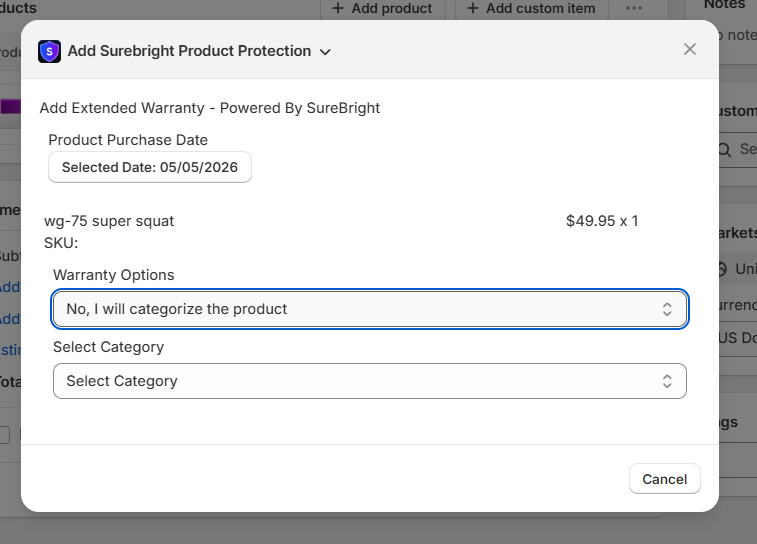Open the Select Category dropdown
This screenshot has height=544, width=757.
pos(369,381)
